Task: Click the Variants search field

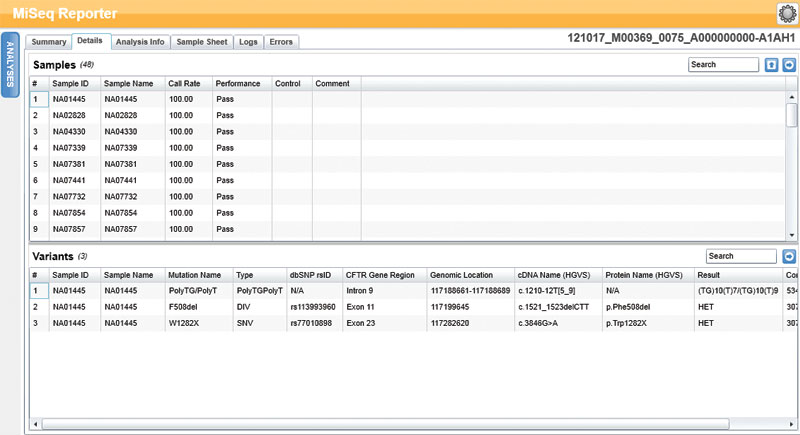Action: 741,256
